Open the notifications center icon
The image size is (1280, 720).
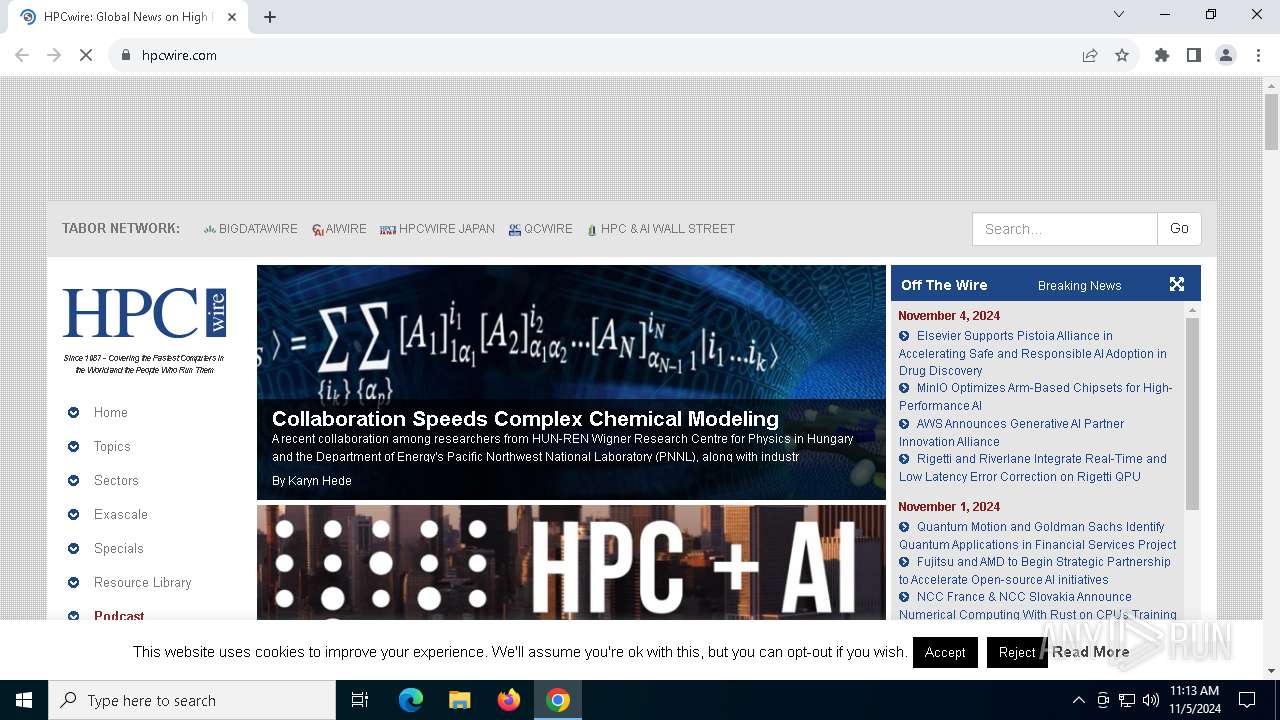(1247, 700)
